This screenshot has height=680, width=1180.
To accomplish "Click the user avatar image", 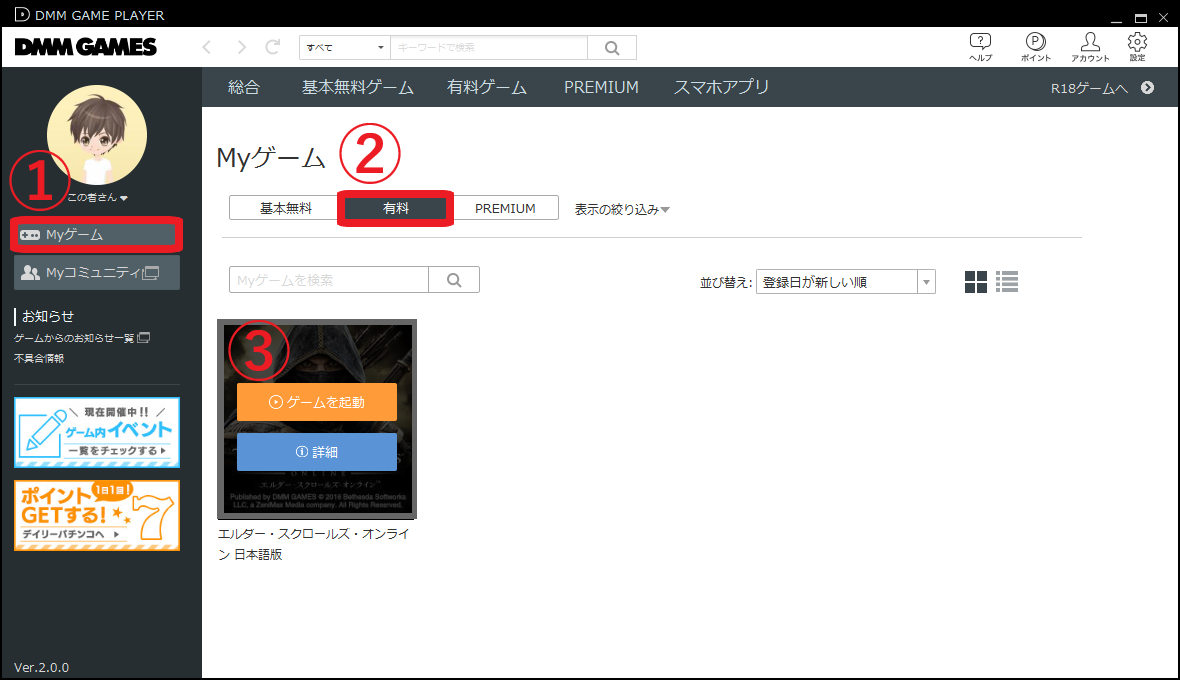I will pos(97,135).
